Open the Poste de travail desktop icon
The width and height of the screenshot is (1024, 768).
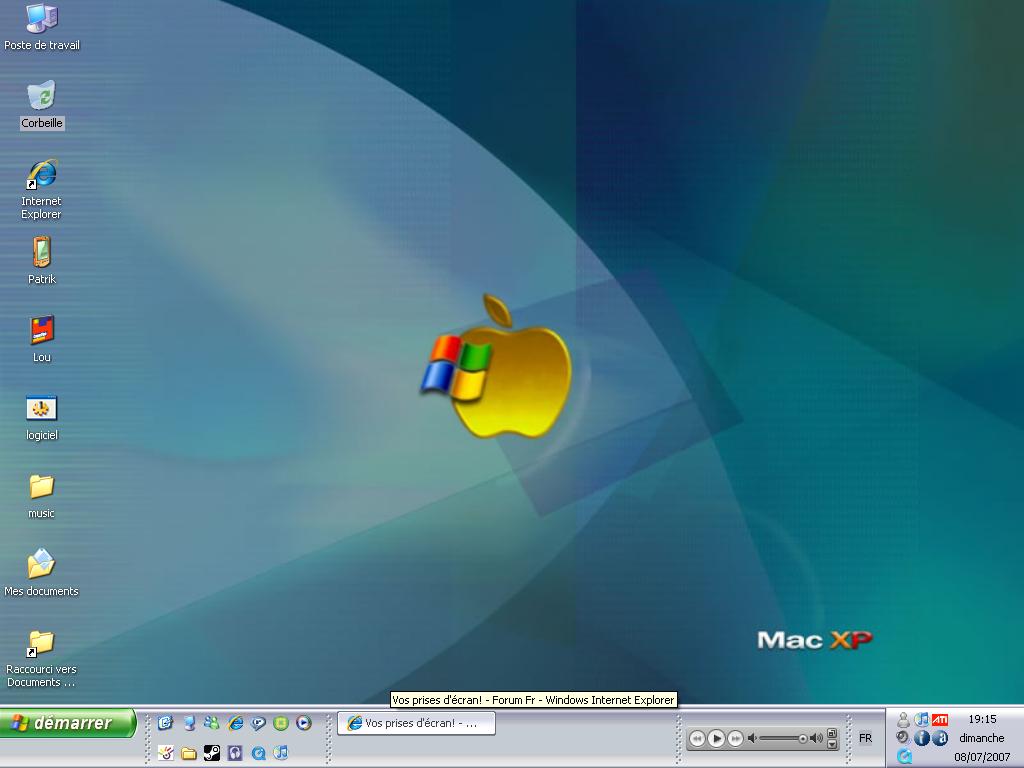42,27
